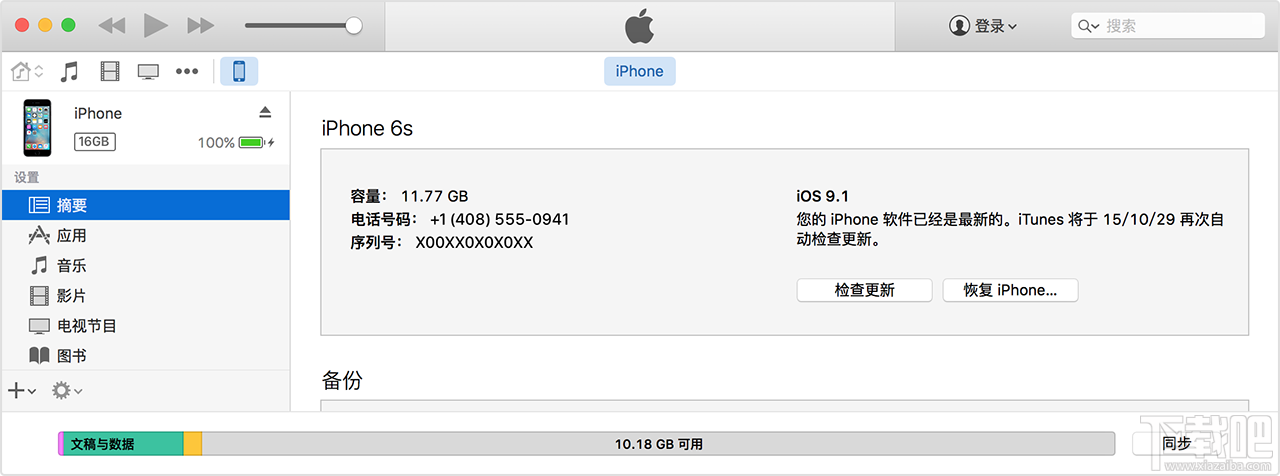Switch to the TV shows library icon
The width and height of the screenshot is (1280, 476).
point(148,71)
